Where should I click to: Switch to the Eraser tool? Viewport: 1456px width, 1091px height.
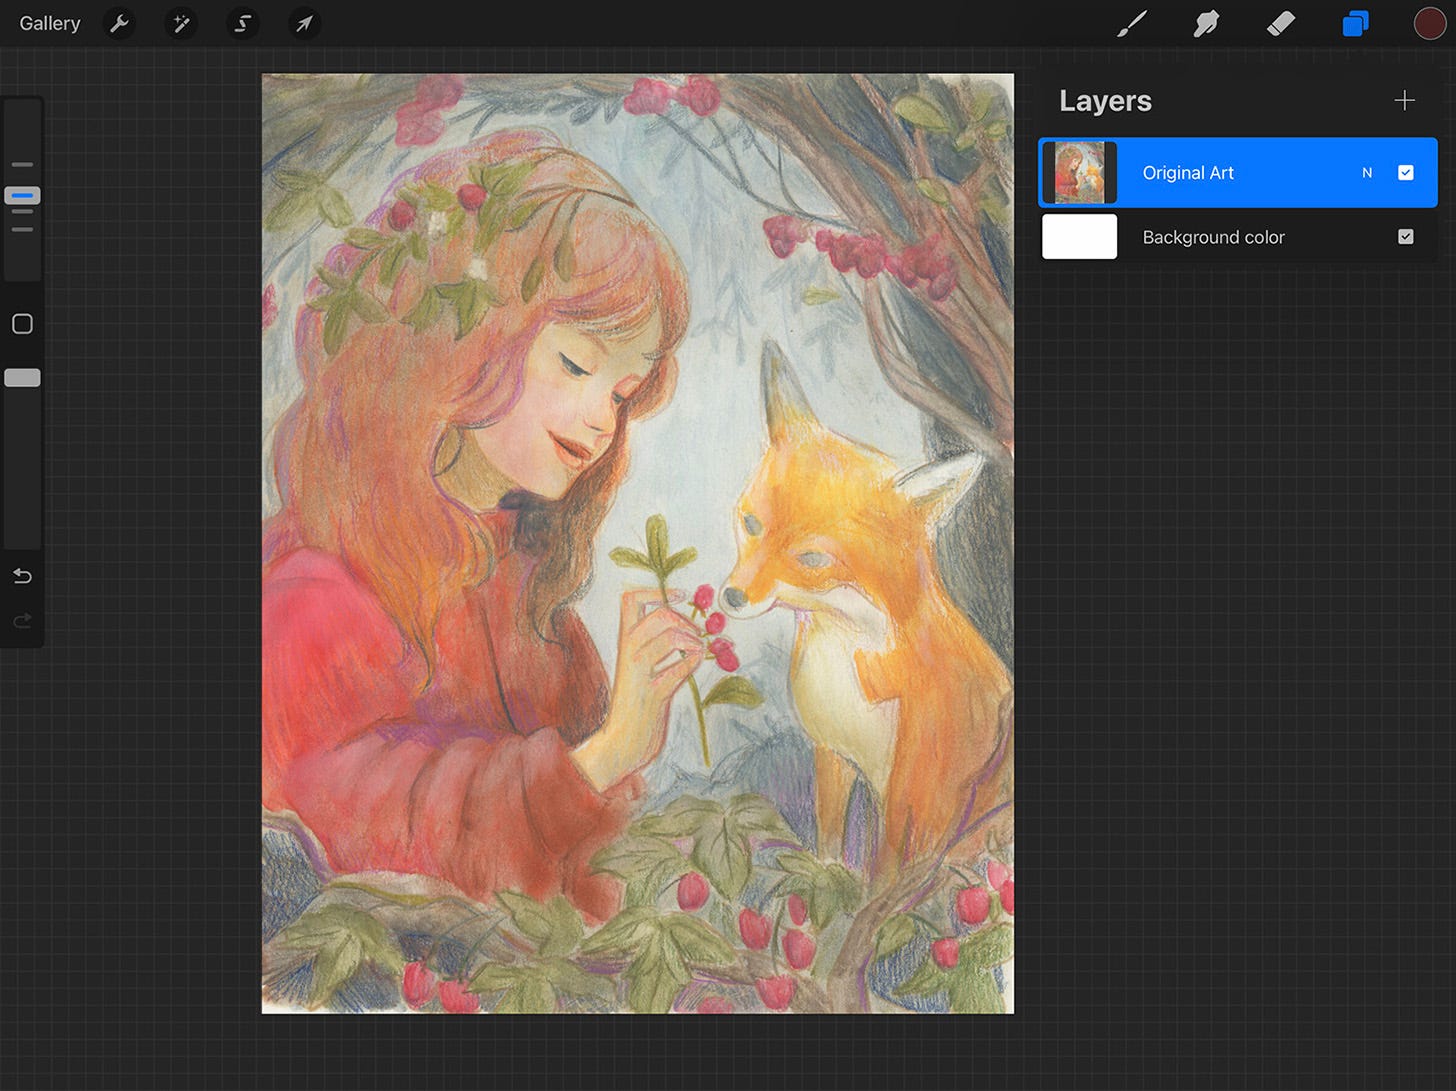pyautogui.click(x=1281, y=23)
